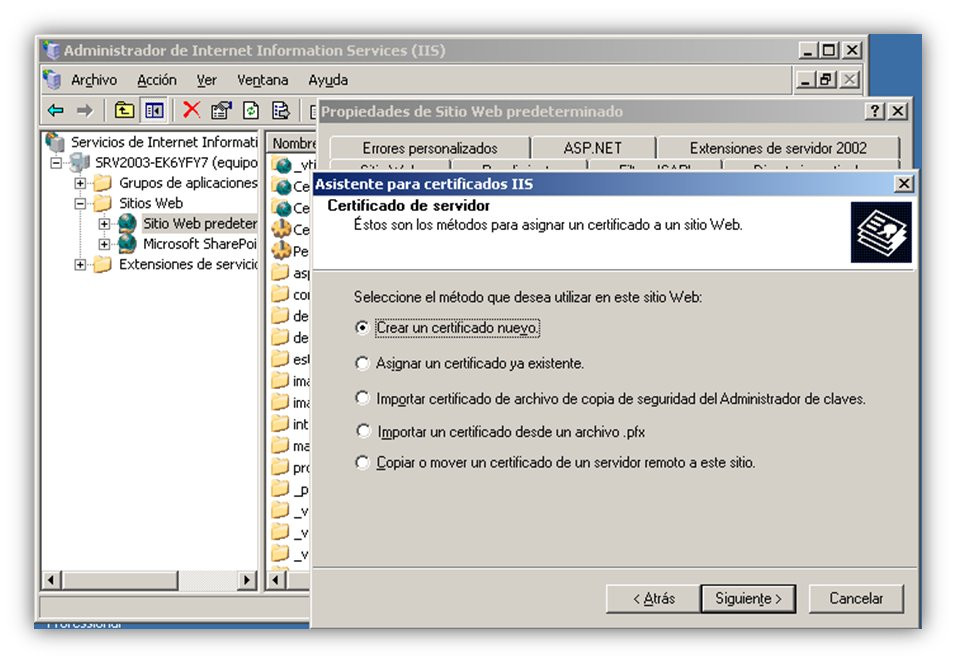The width and height of the screenshot is (956, 663).
Task: Toggle the Show/Hide console tree icon
Action: 154,110
